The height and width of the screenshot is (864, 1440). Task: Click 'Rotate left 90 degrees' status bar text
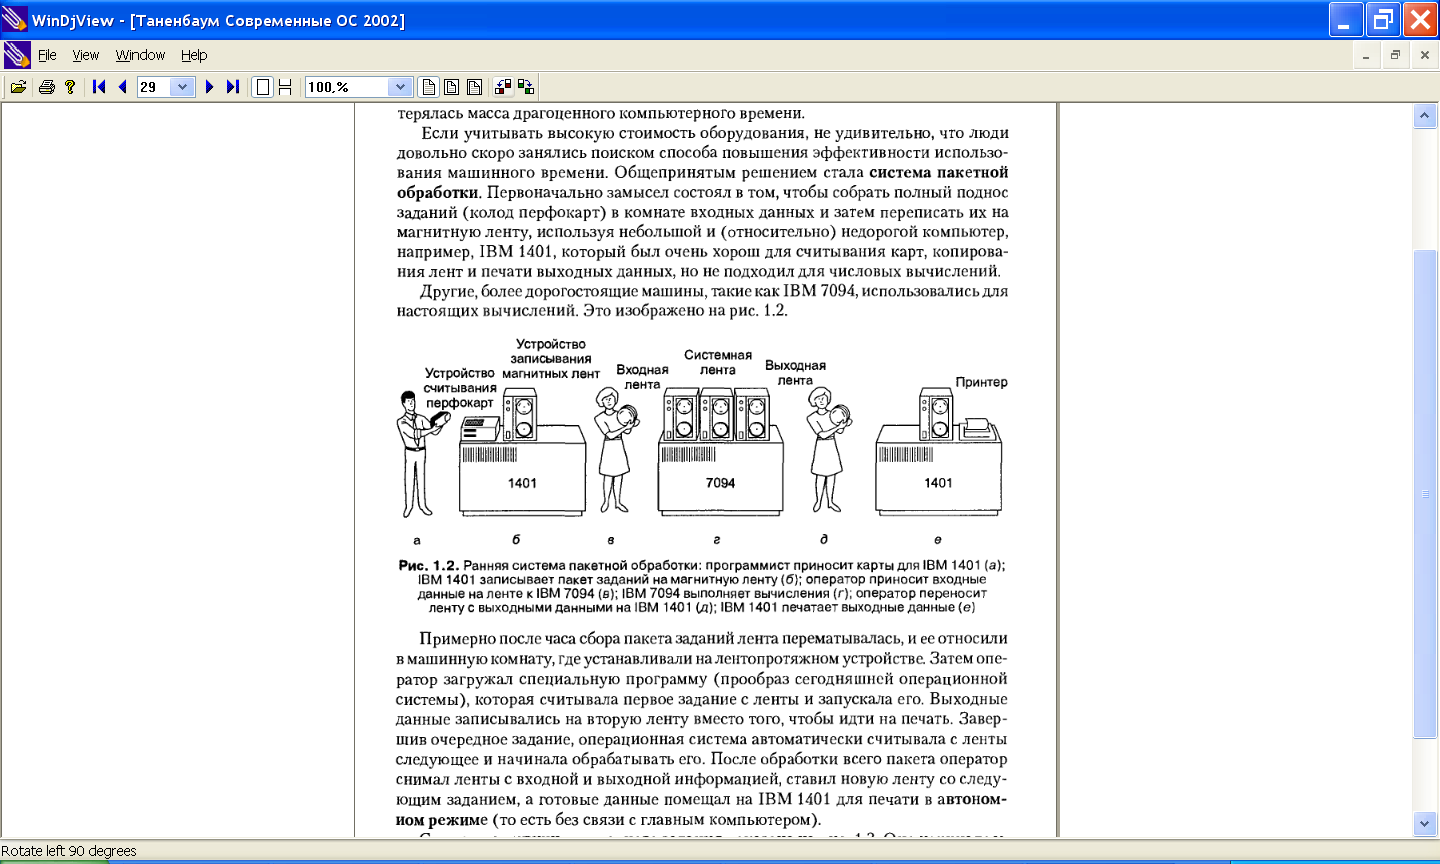pyautogui.click(x=69, y=851)
